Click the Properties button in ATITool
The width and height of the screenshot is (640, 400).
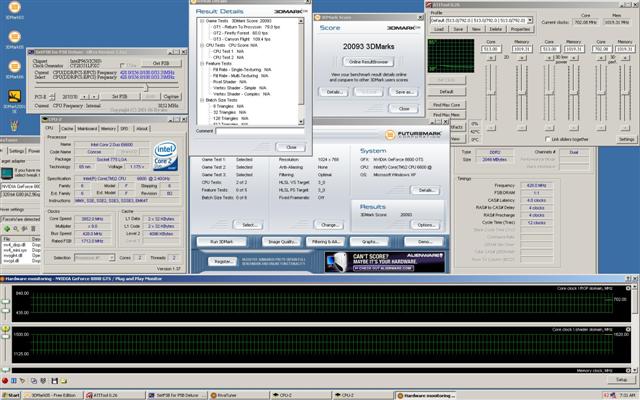tap(520, 29)
